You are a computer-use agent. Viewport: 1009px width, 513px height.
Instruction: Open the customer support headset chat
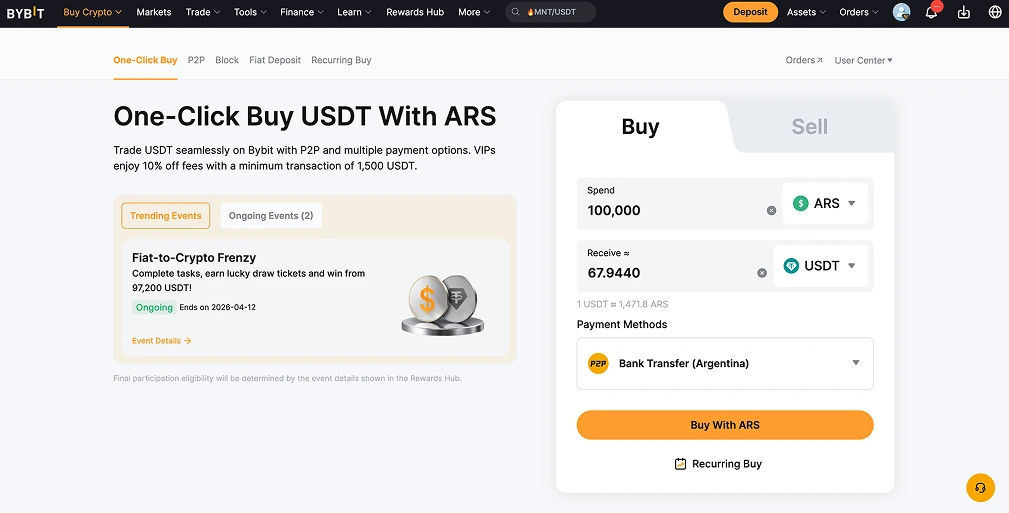point(980,488)
